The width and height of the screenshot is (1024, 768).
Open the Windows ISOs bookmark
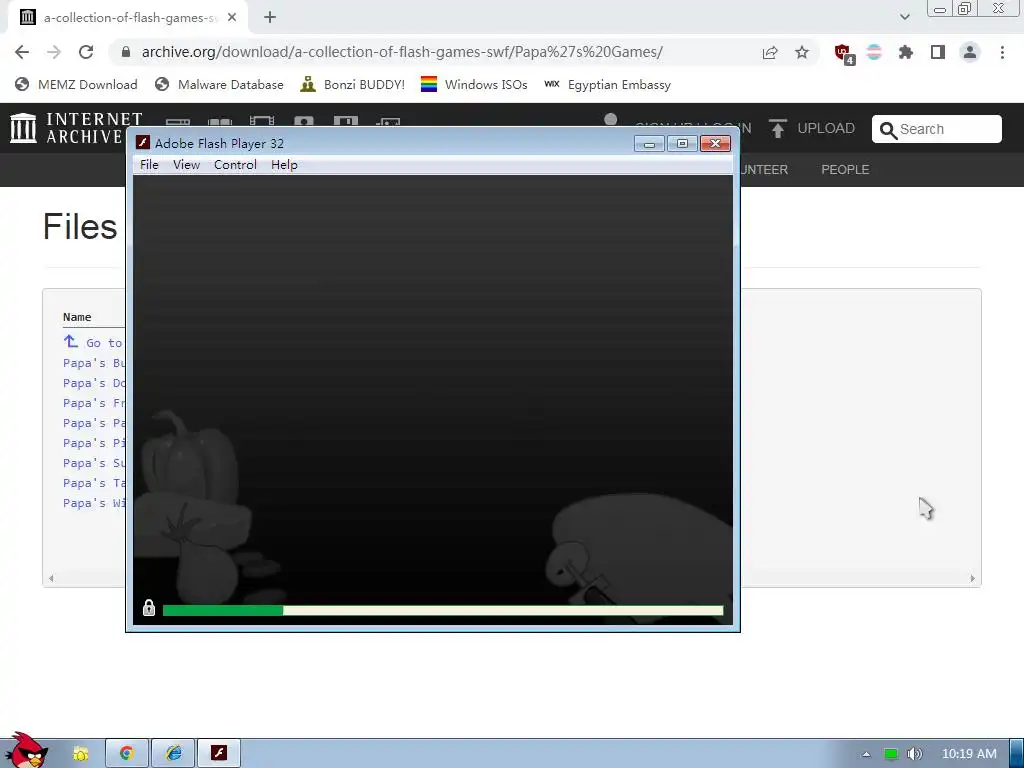click(x=474, y=84)
